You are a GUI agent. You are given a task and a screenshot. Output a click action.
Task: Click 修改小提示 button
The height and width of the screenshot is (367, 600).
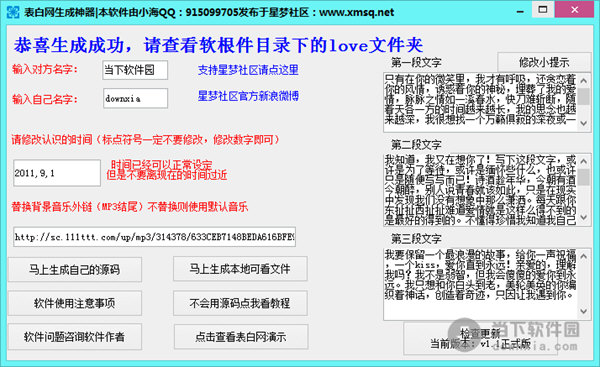pos(544,62)
